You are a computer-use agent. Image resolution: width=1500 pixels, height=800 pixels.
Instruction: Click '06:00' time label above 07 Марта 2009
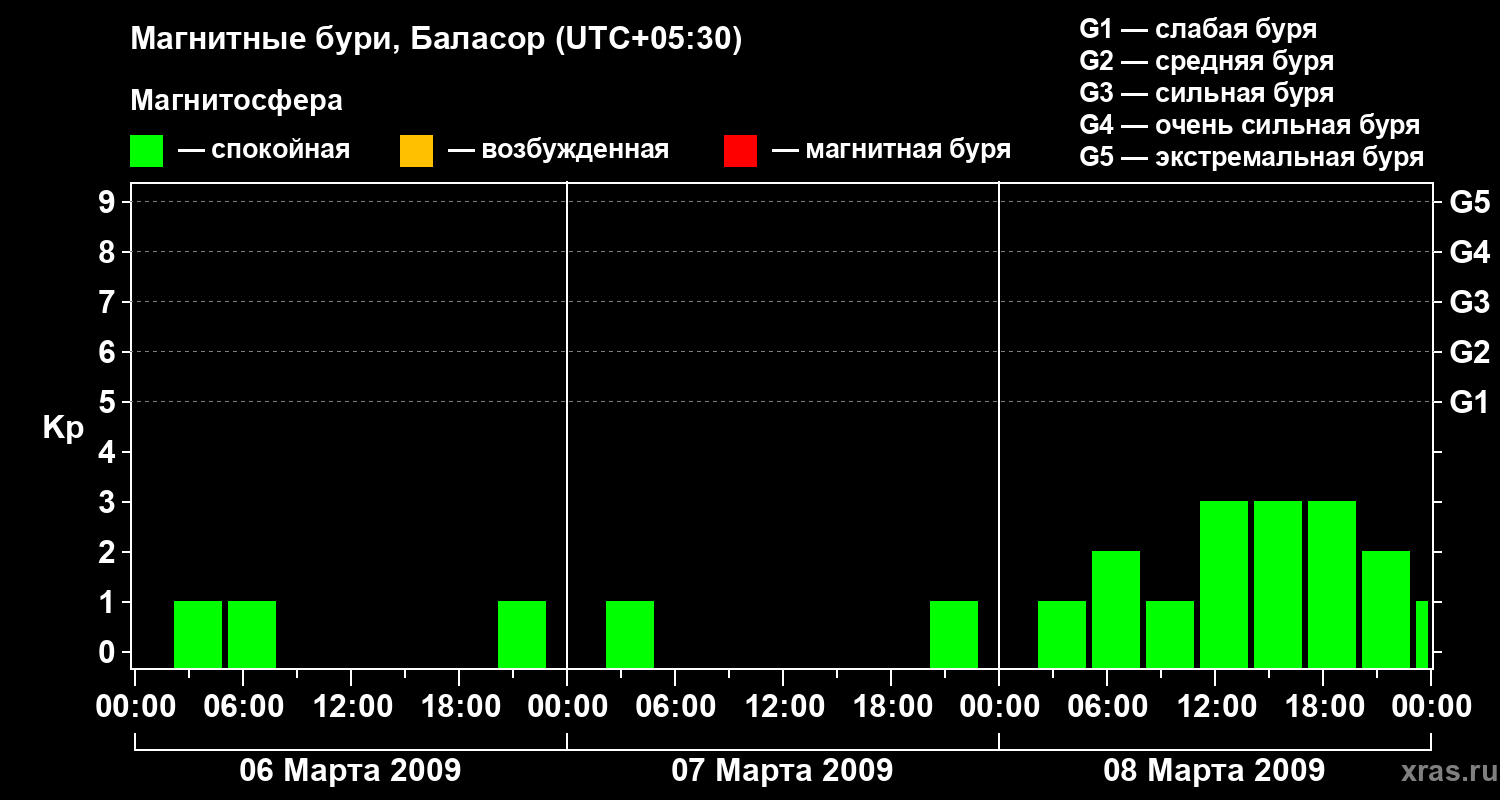tap(674, 706)
